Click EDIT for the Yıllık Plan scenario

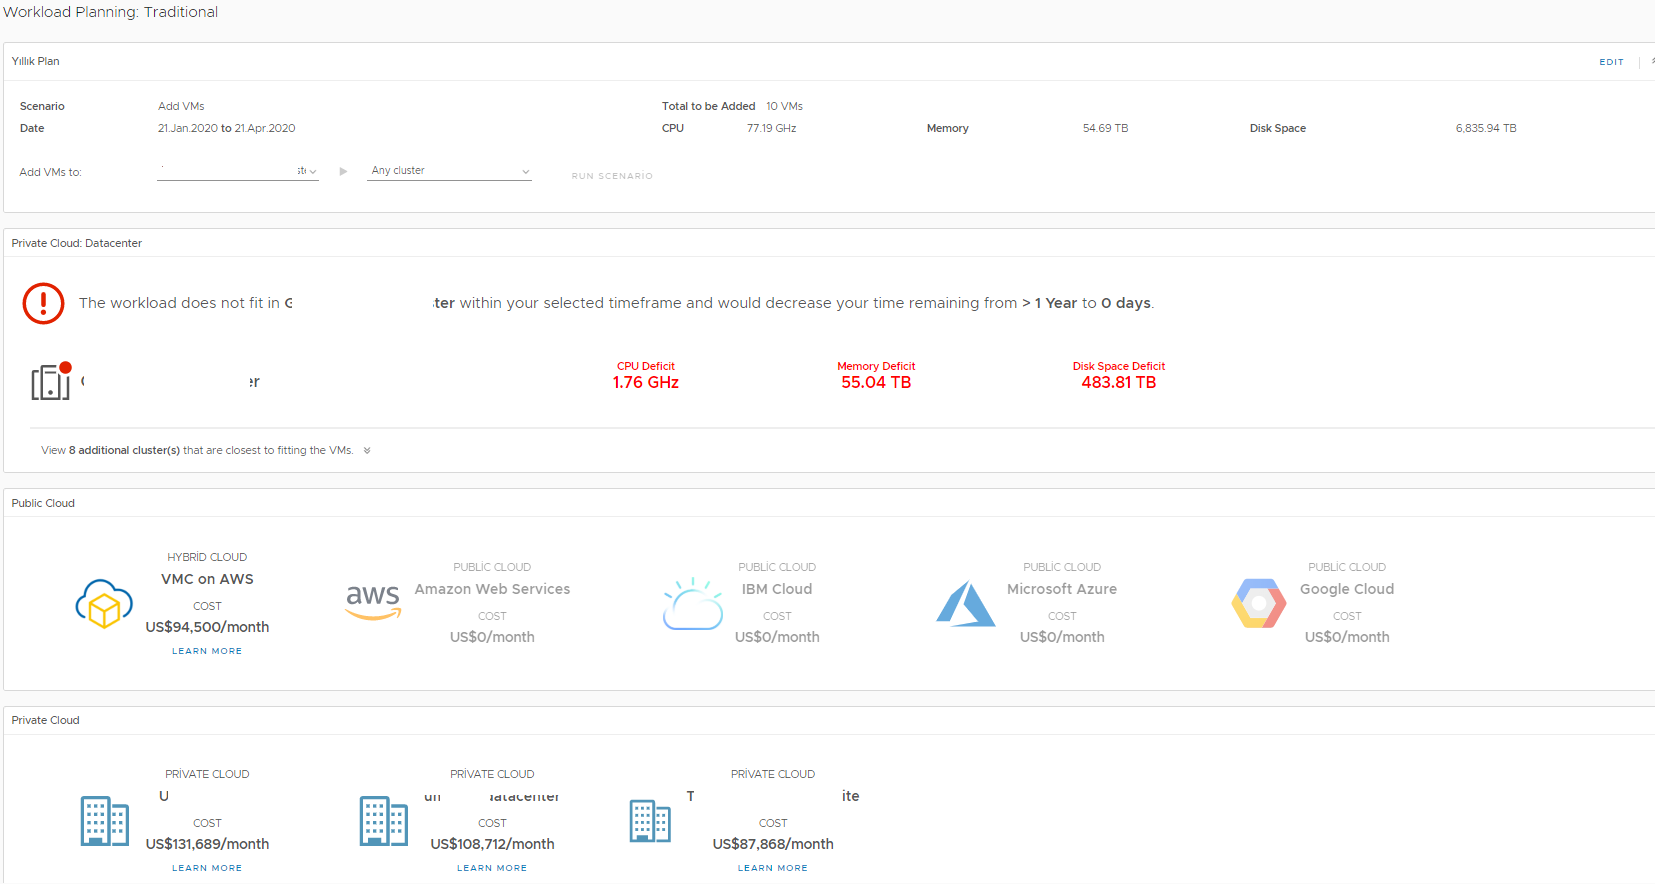[x=1611, y=62]
